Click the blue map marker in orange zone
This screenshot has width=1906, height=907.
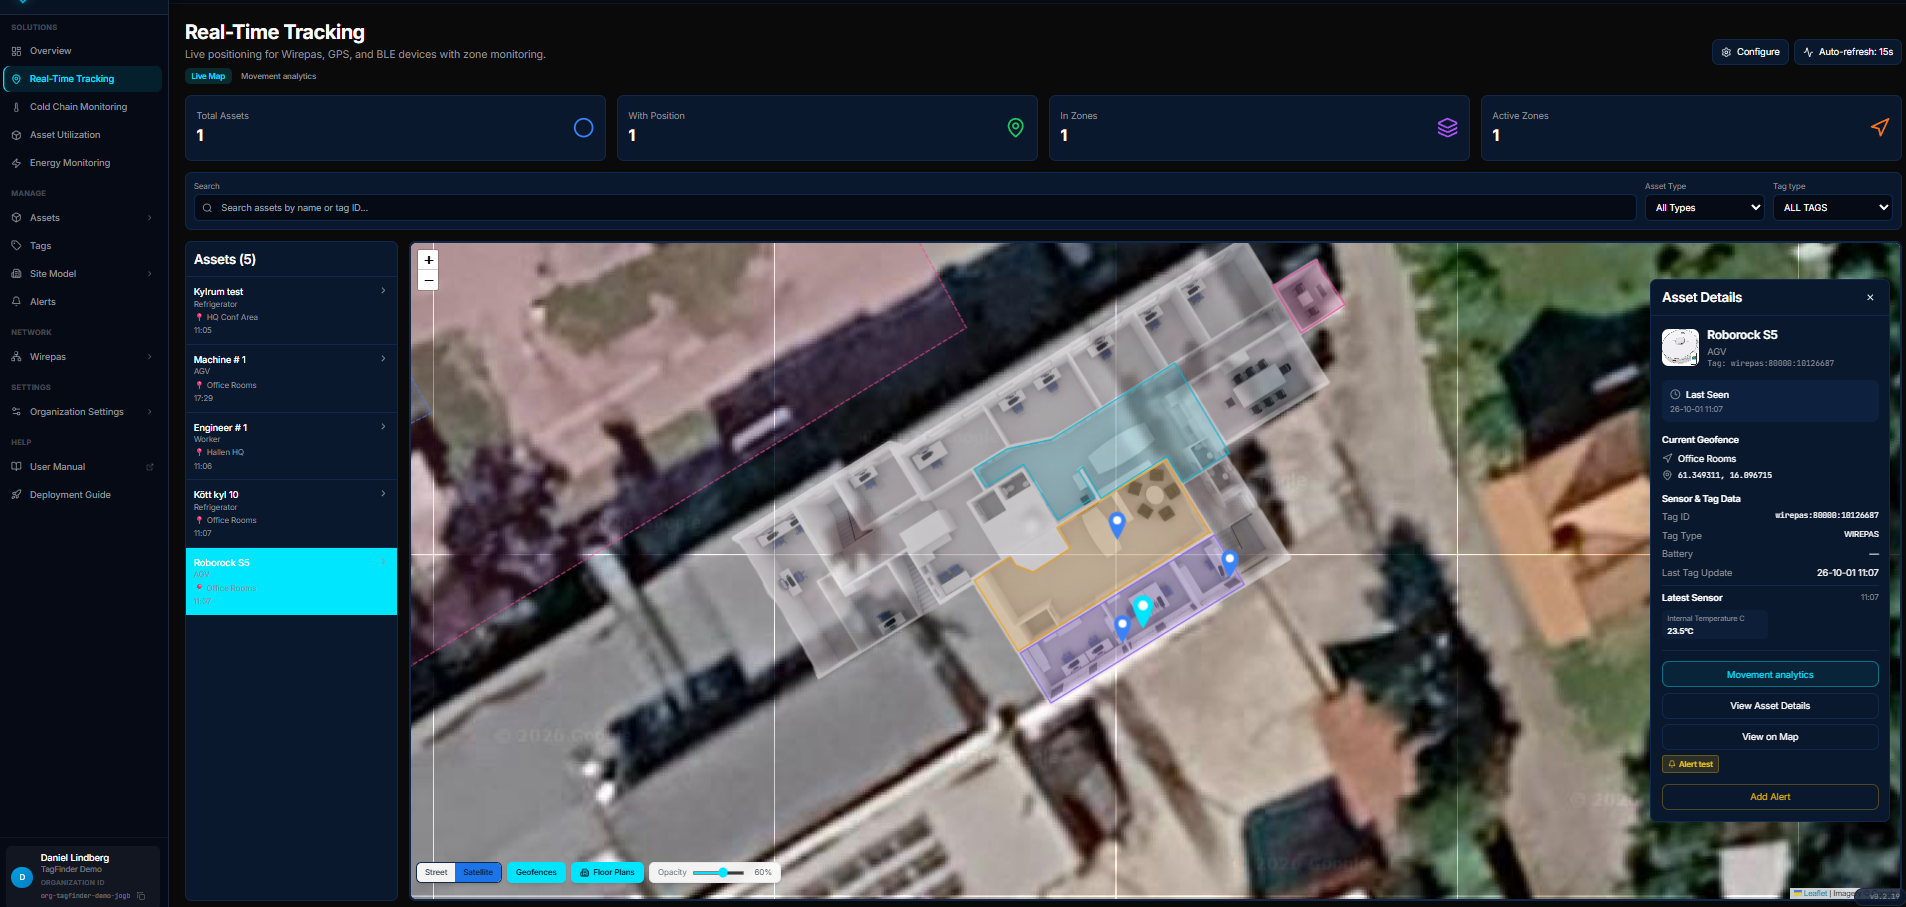(1118, 523)
